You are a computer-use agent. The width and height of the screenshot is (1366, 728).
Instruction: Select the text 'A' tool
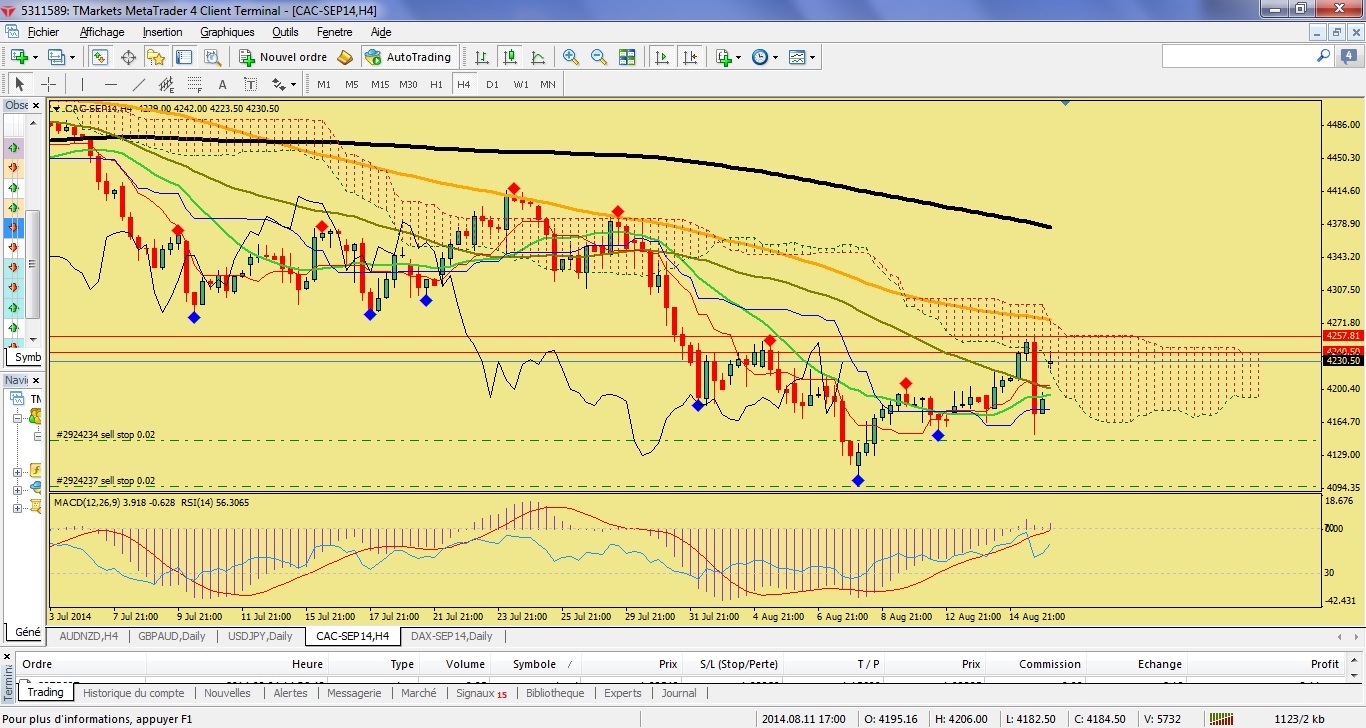tap(222, 84)
